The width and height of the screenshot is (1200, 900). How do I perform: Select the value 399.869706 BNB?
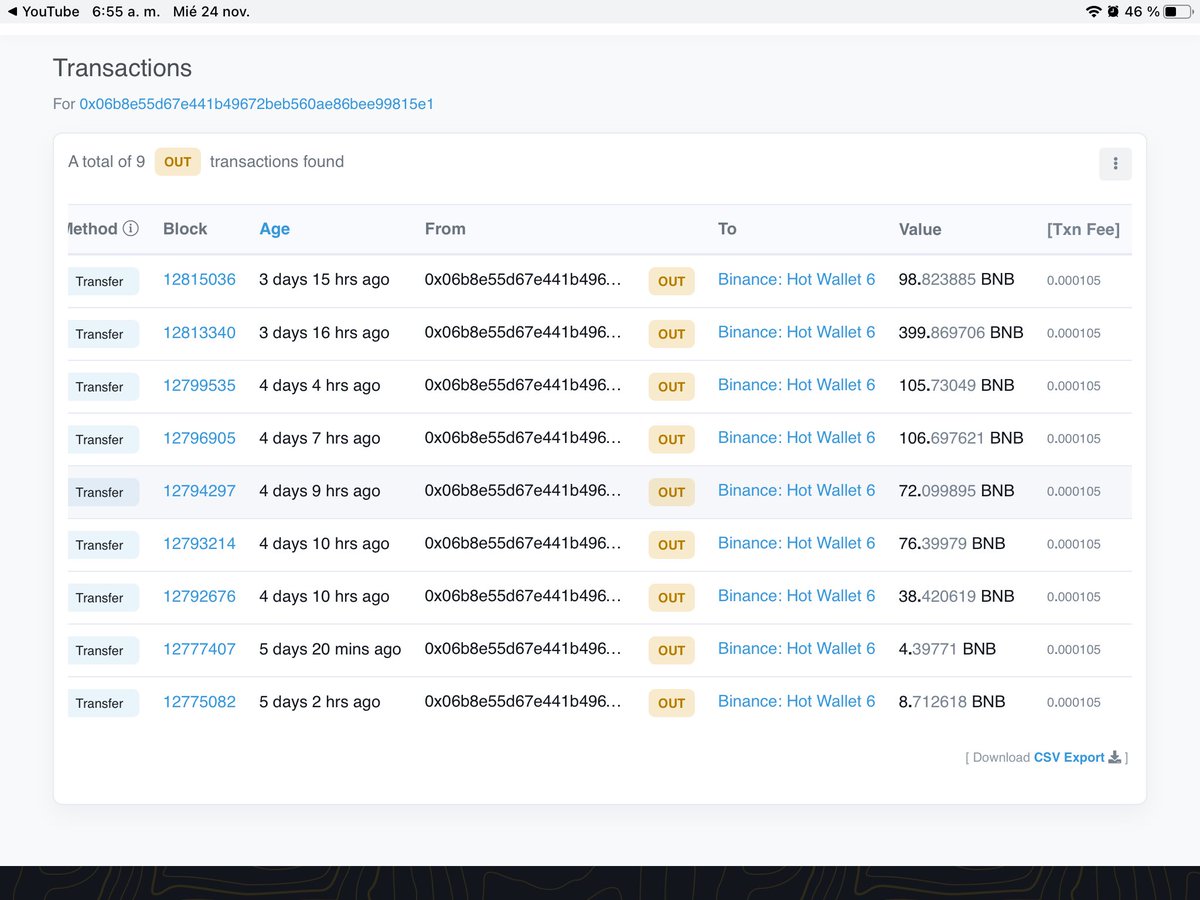pyautogui.click(x=961, y=333)
